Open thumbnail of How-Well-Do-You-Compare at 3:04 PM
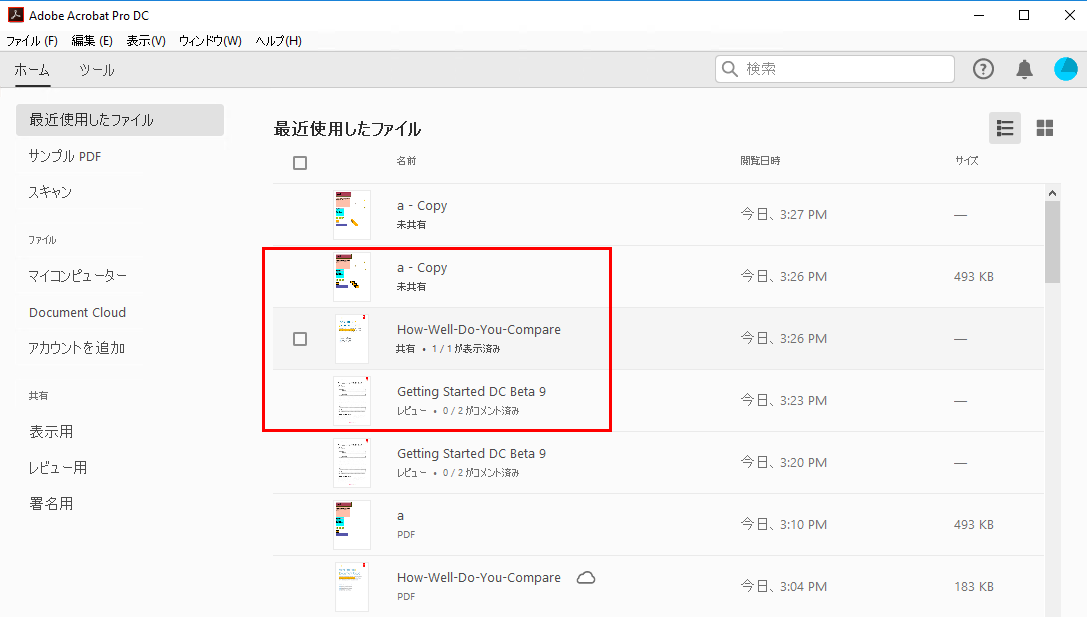The height and width of the screenshot is (617, 1087). pos(351,586)
